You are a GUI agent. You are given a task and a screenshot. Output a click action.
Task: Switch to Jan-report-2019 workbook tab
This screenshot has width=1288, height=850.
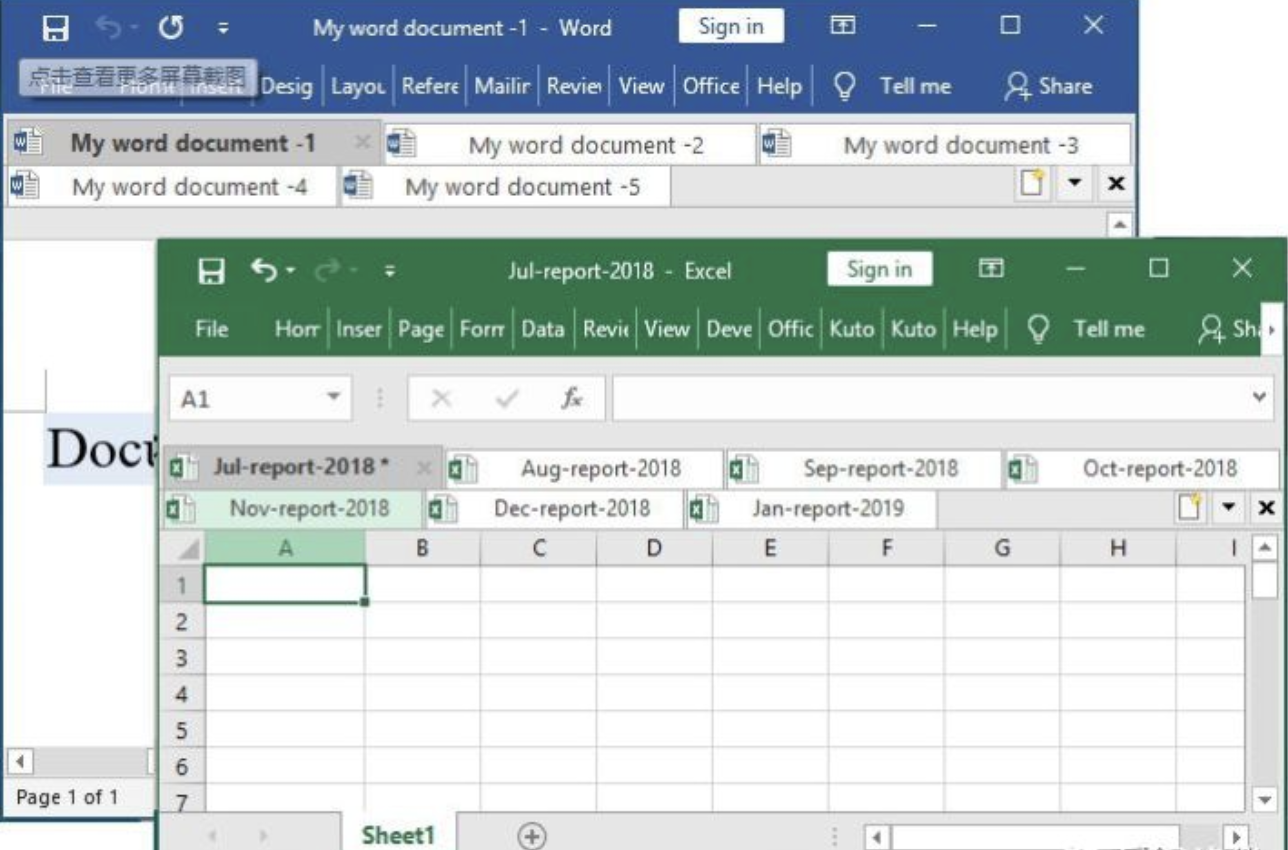click(812, 509)
